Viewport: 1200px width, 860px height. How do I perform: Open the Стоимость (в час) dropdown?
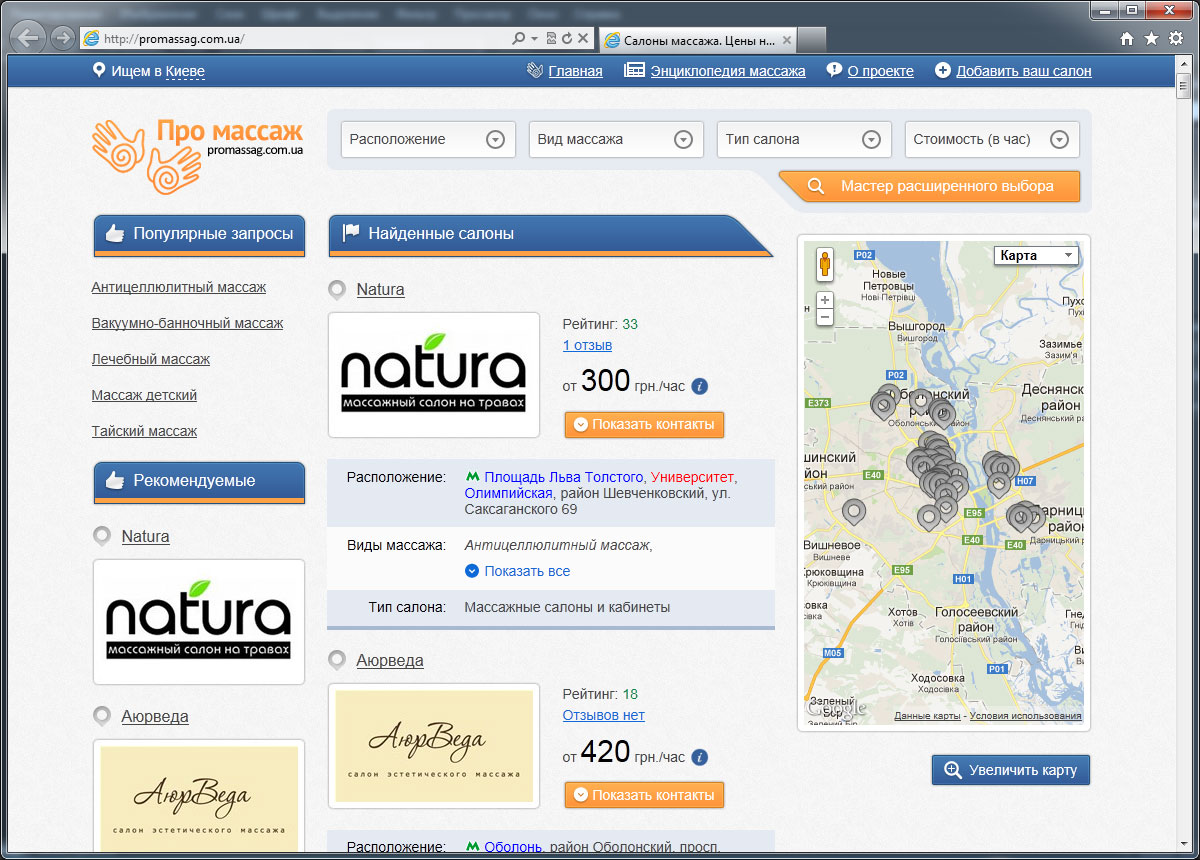point(992,139)
